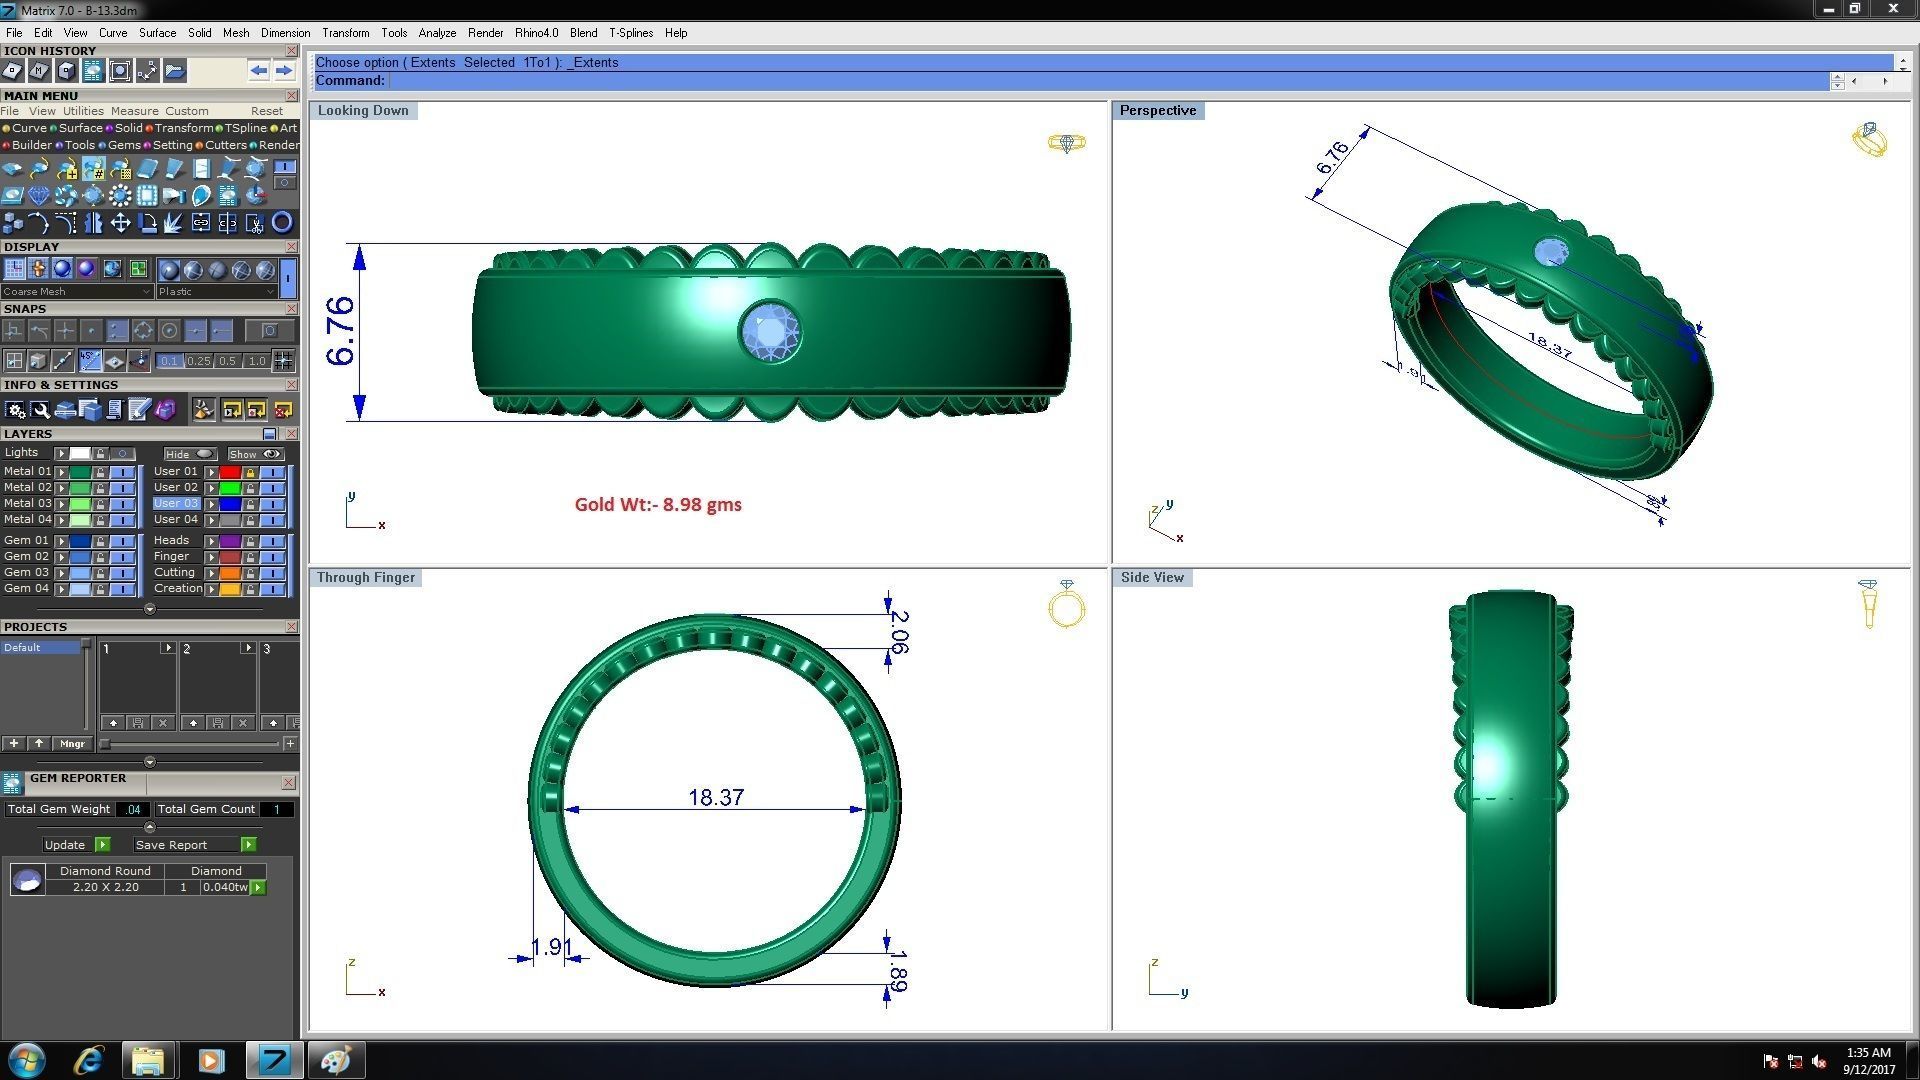
Task: Toggle visibility of Heads layer
Action: point(272,541)
